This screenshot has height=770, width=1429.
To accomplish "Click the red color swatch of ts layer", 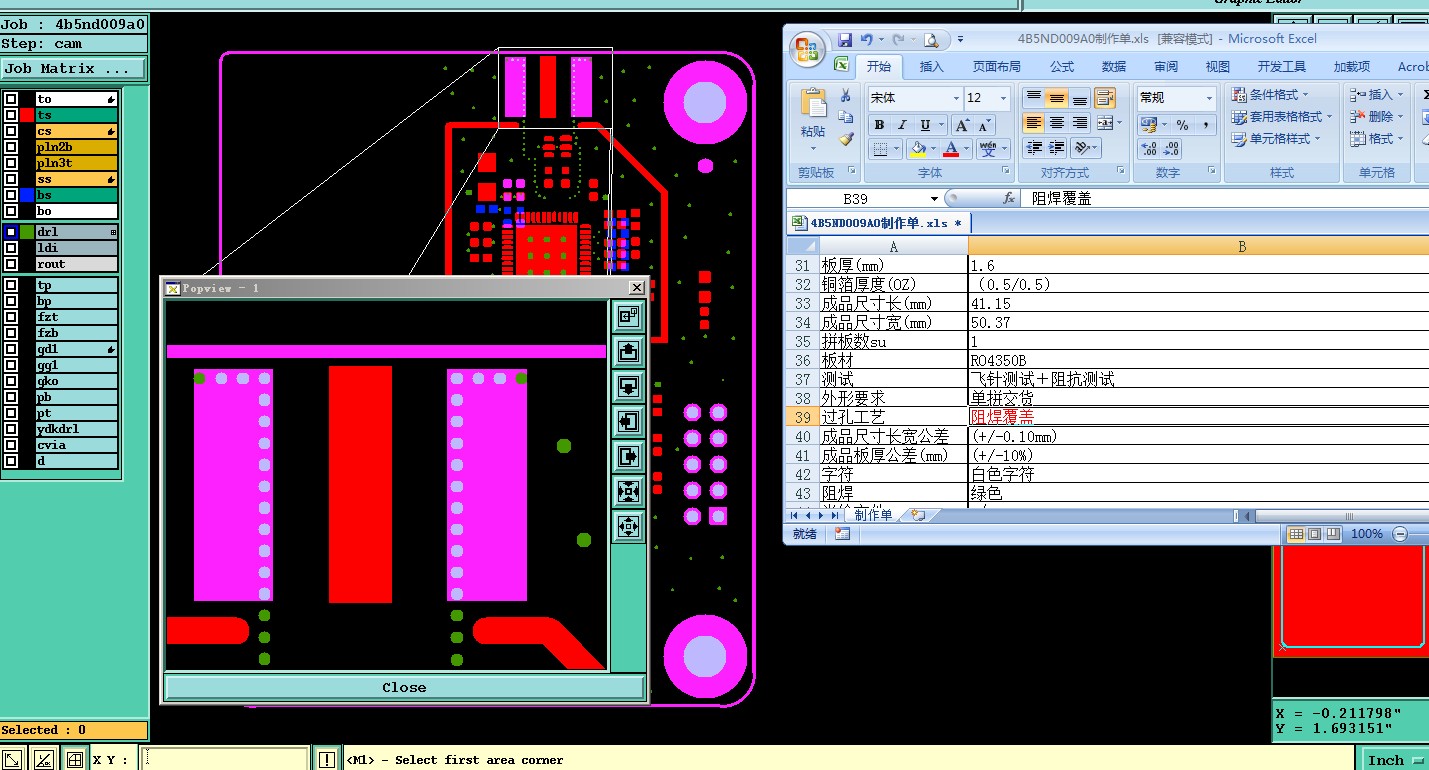I will (27, 115).
